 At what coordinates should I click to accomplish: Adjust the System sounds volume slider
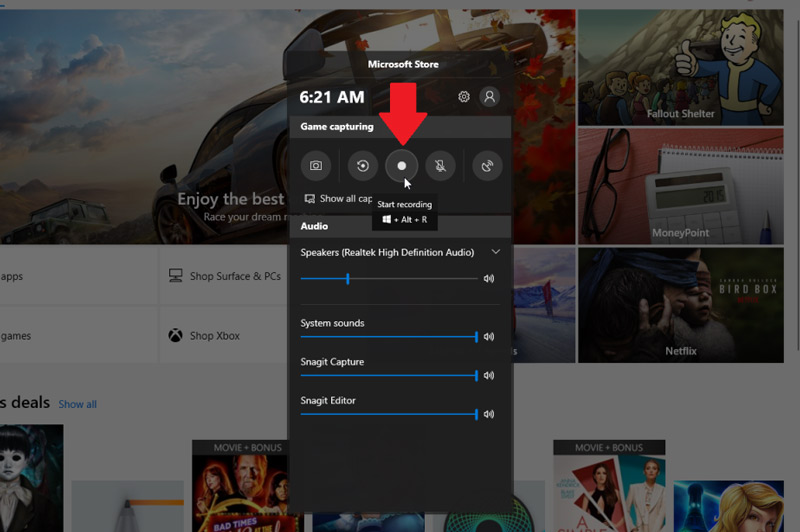pyautogui.click(x=389, y=337)
